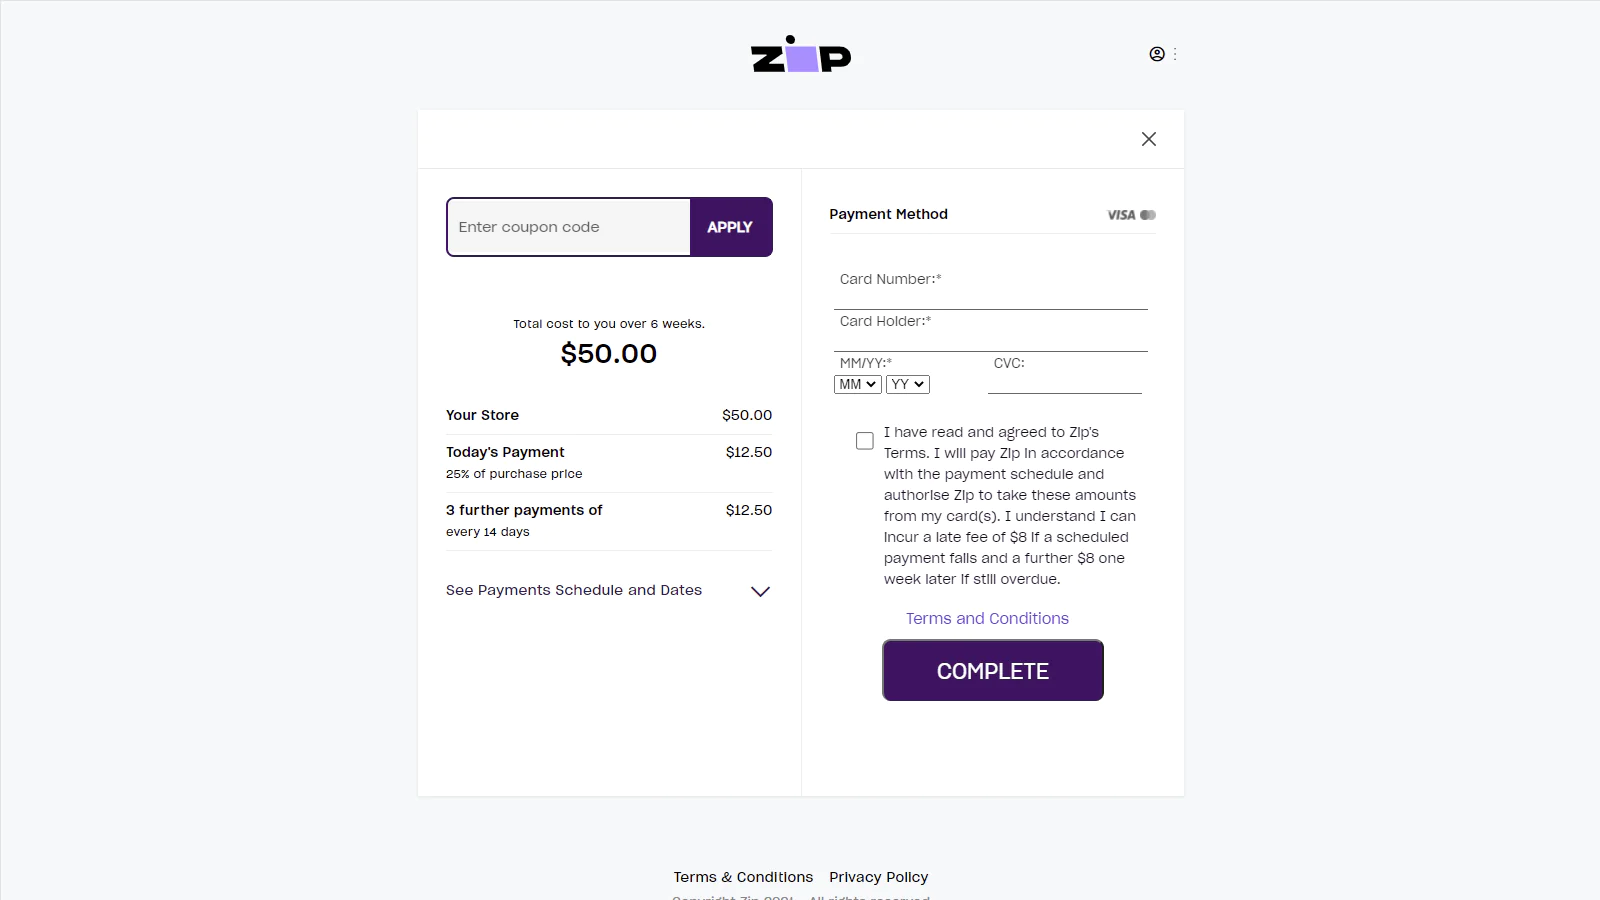Viewport: 1600px width, 900px height.
Task: Open the MM expiry month dropdown
Action: point(857,384)
